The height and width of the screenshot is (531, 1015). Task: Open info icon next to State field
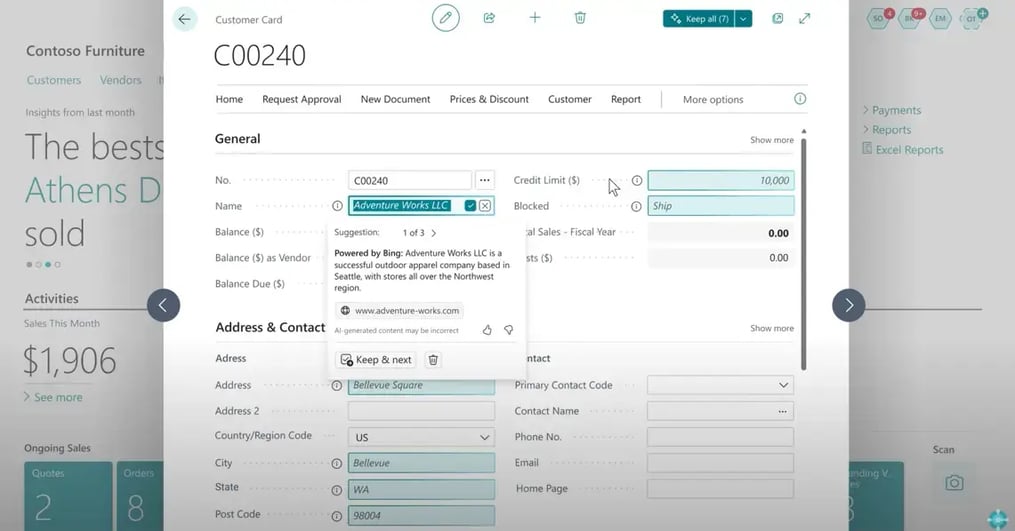337,490
